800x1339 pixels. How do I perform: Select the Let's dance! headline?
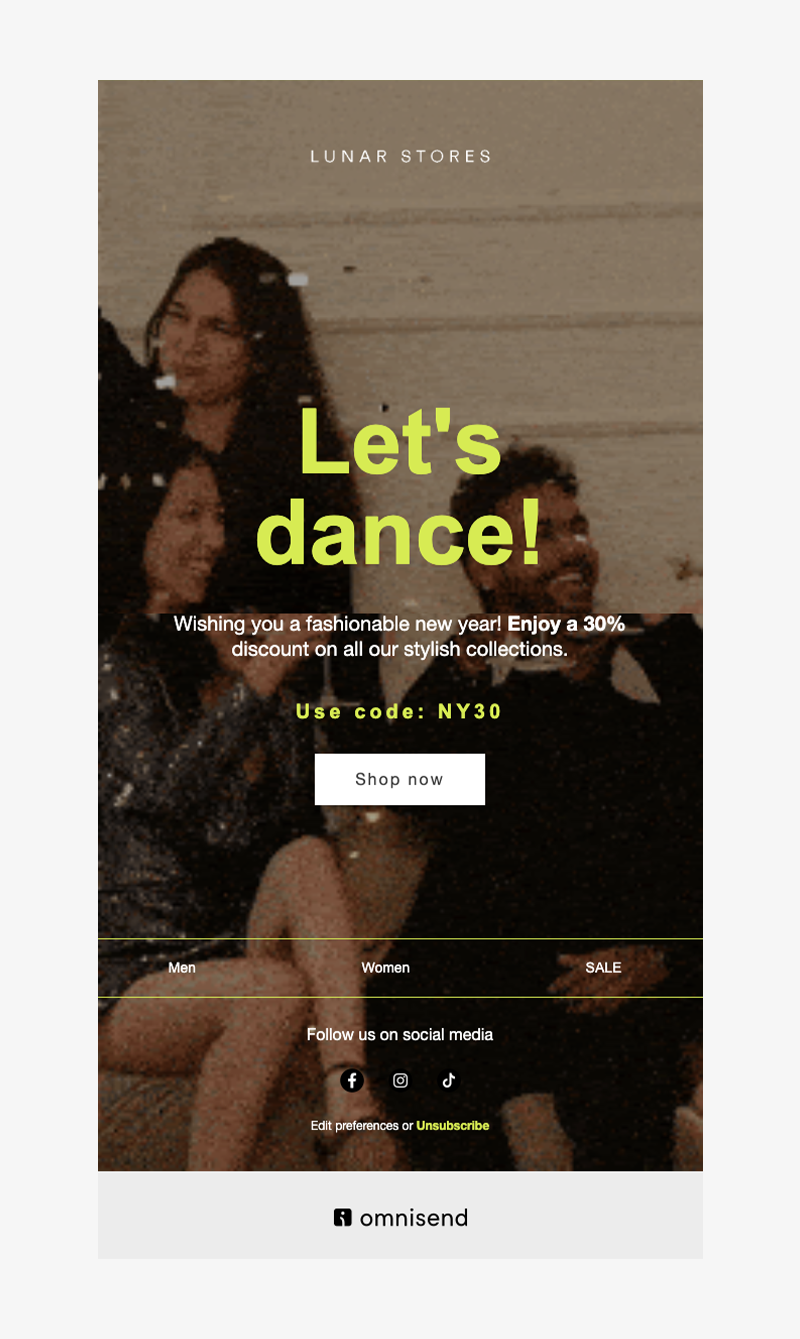(400, 486)
